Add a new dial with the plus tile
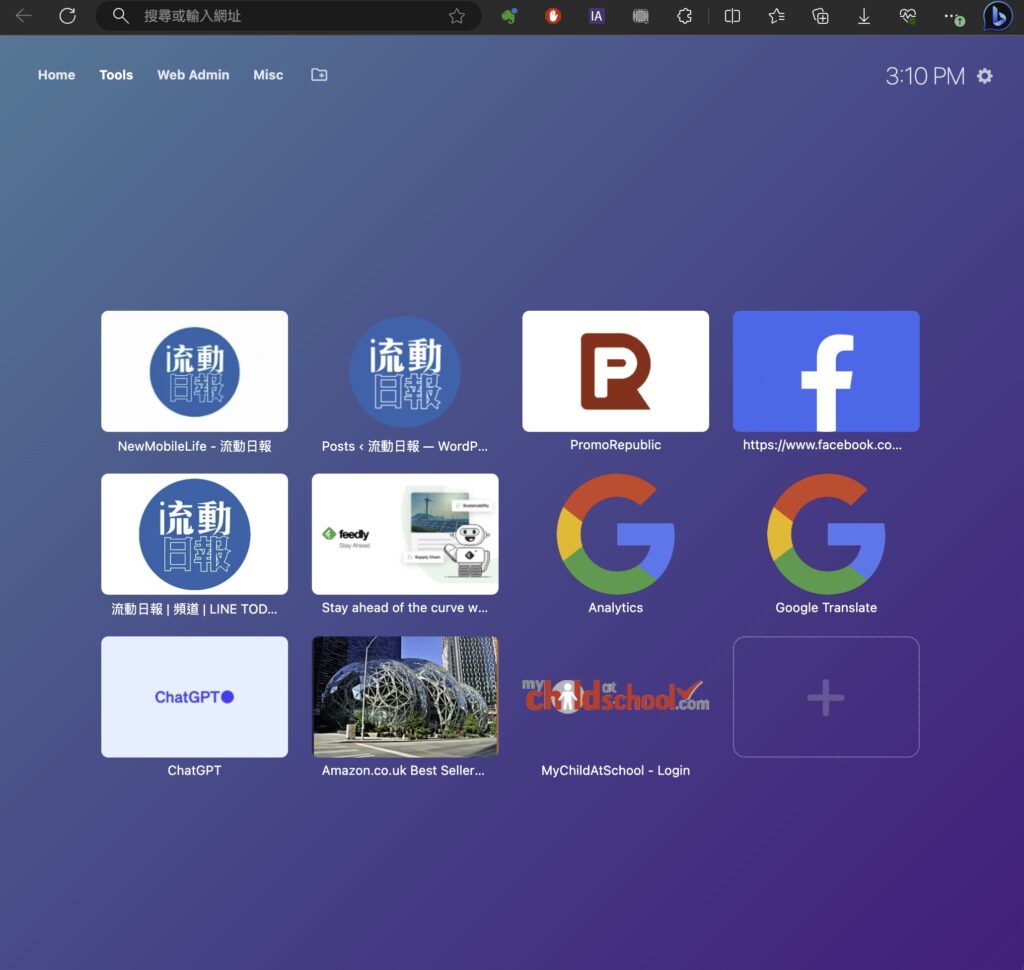Viewport: 1024px width, 970px height. (826, 697)
